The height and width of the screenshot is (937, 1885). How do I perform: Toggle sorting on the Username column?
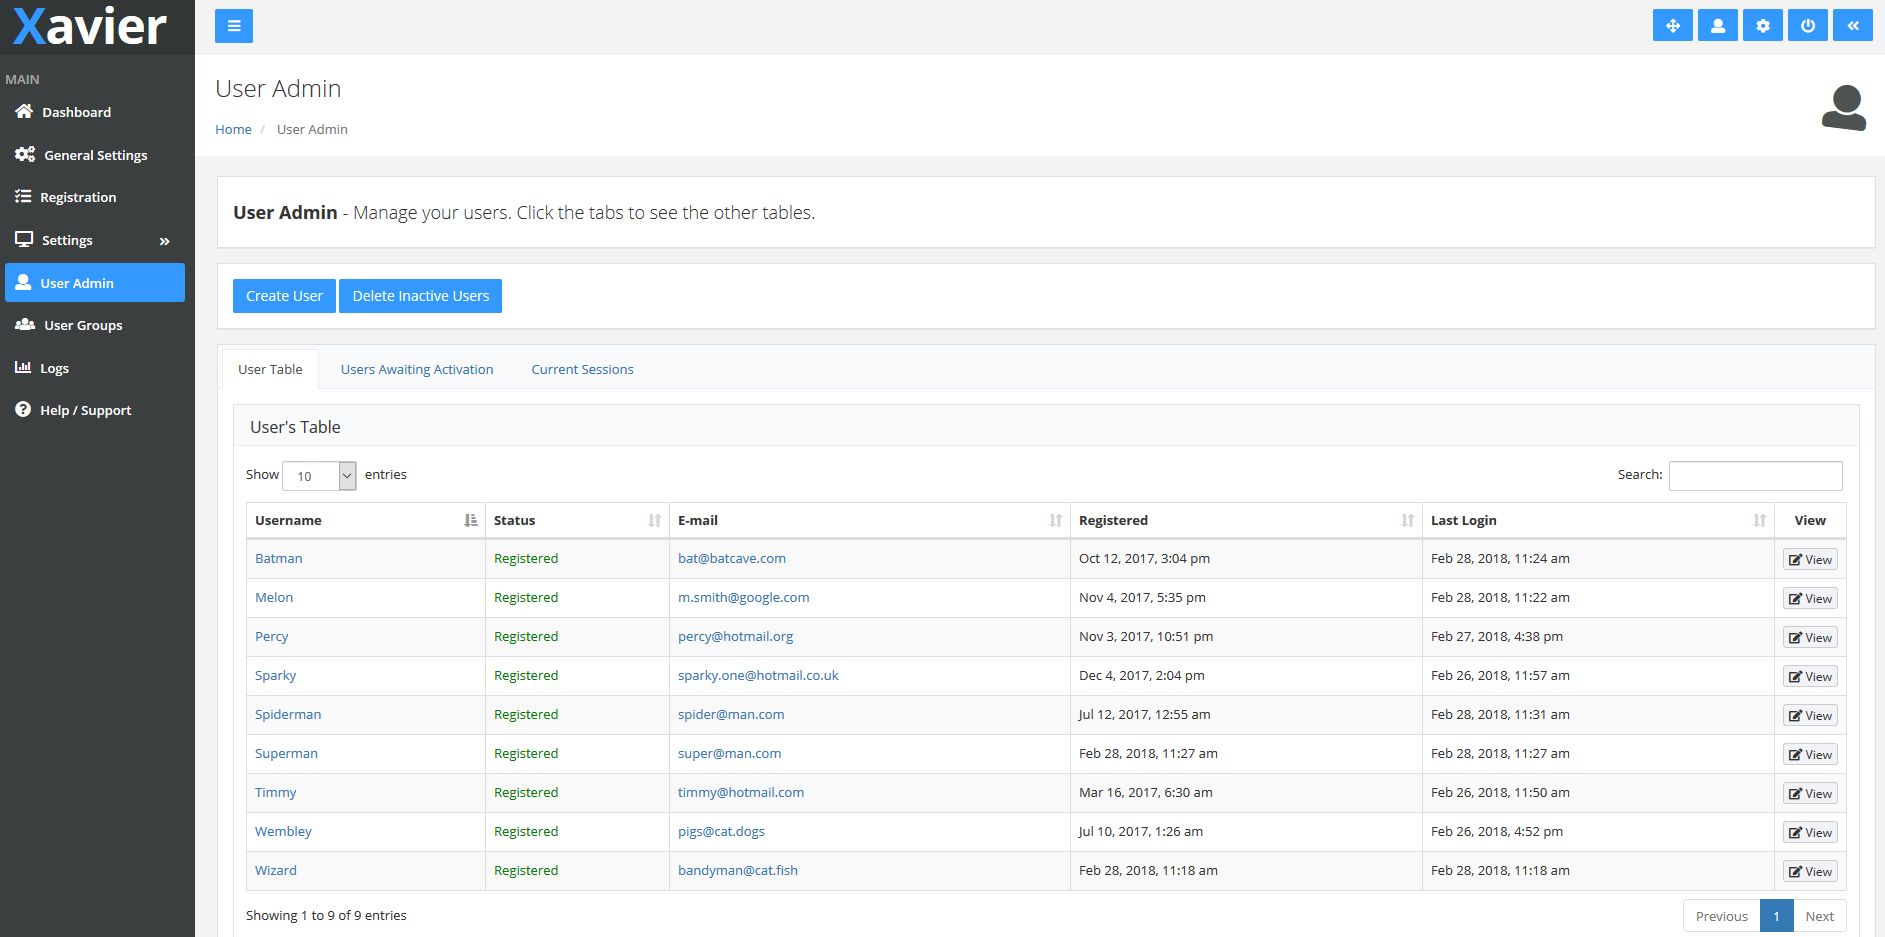(469, 520)
